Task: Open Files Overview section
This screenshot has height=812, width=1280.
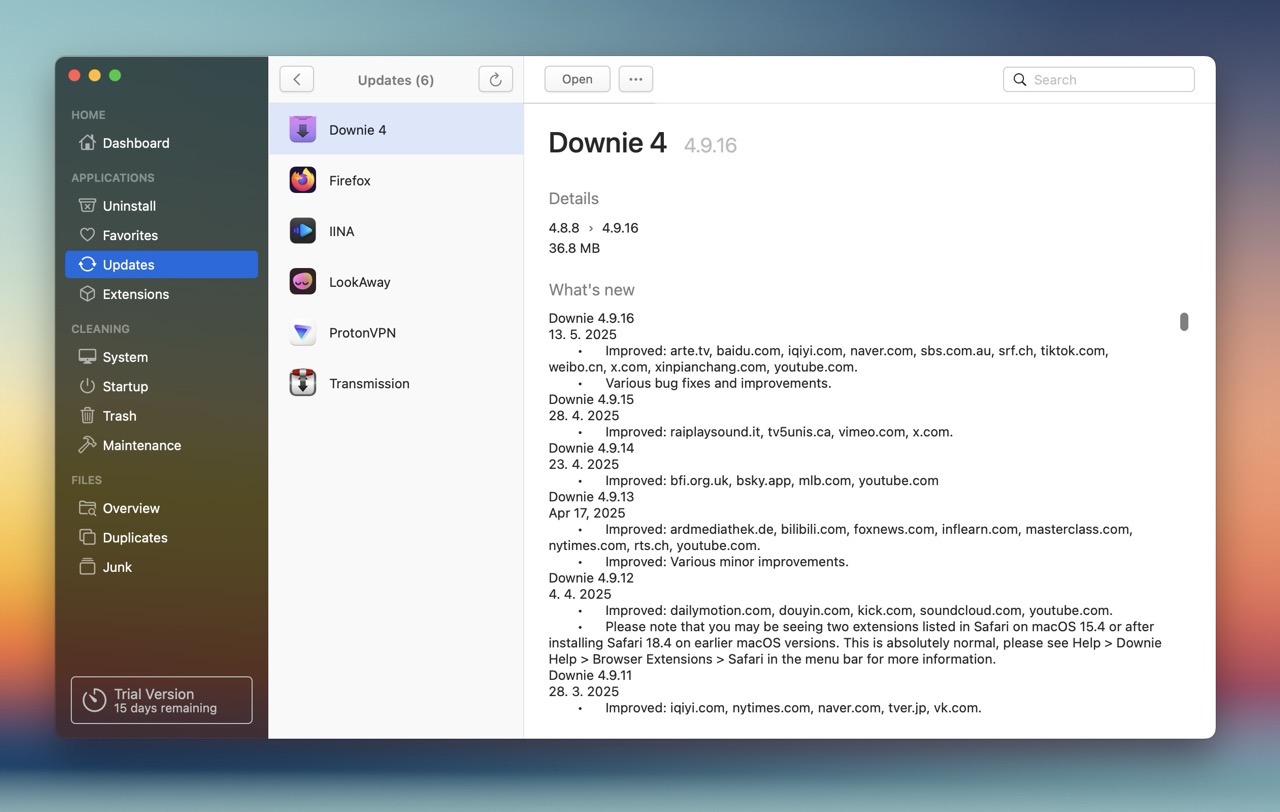Action: (162, 508)
